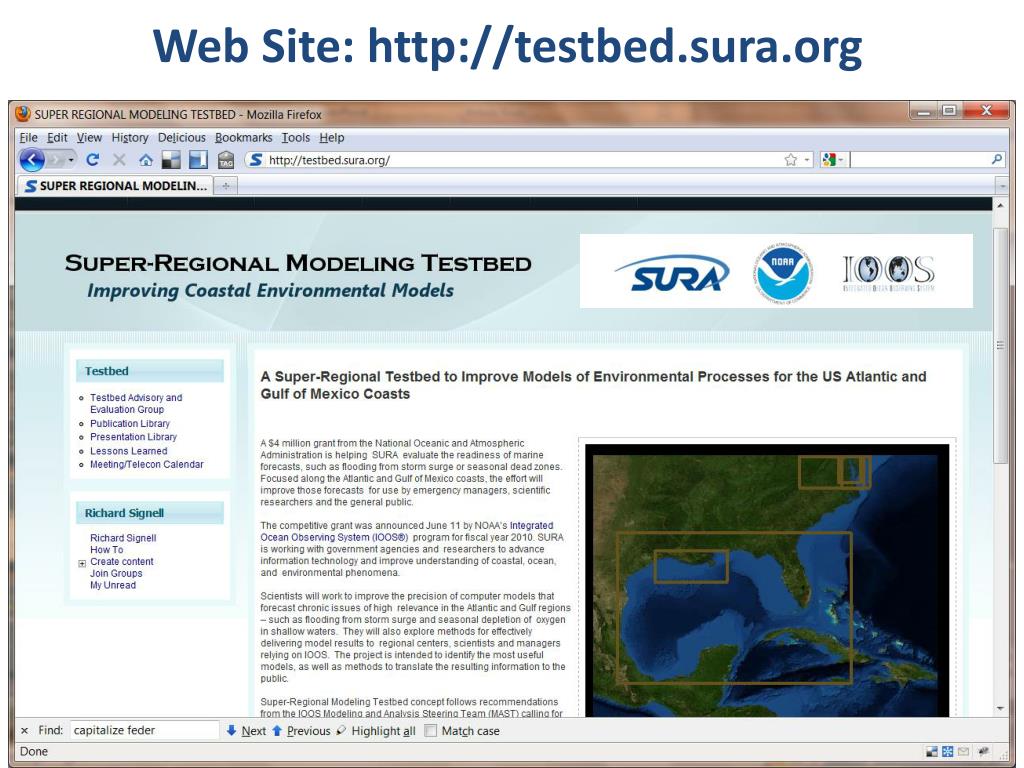This screenshot has width=1024, height=768.
Task: Click the Firefox logo in the title bar
Action: coord(23,114)
